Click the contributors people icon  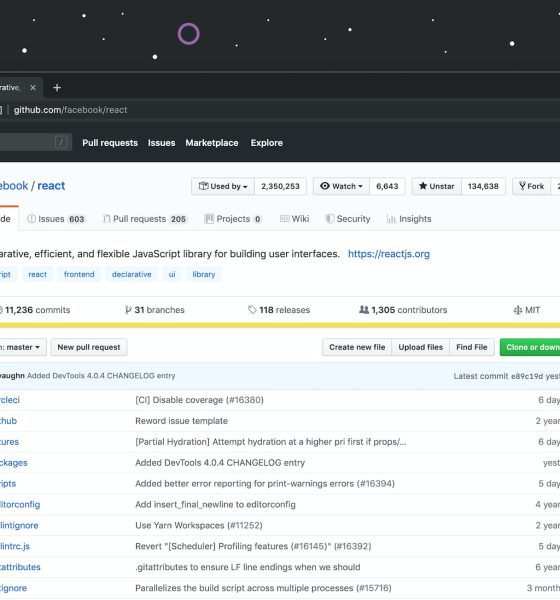(x=364, y=310)
